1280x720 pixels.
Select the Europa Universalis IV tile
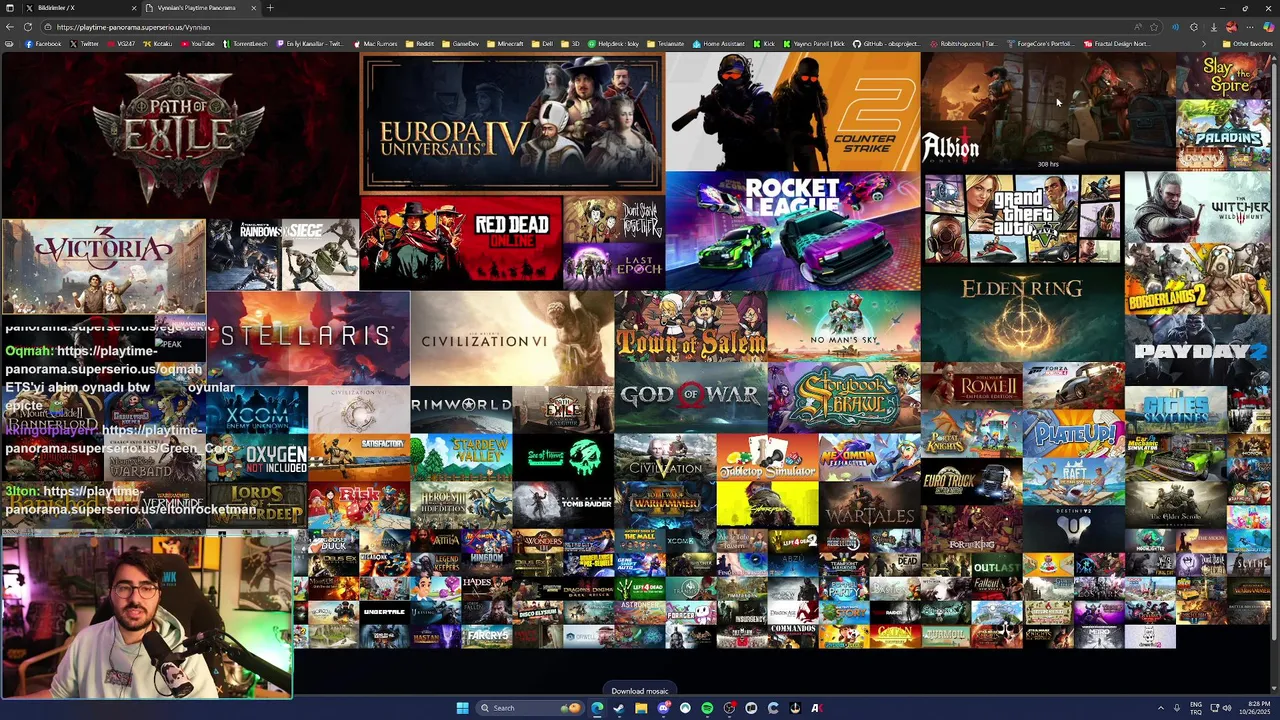pos(512,123)
